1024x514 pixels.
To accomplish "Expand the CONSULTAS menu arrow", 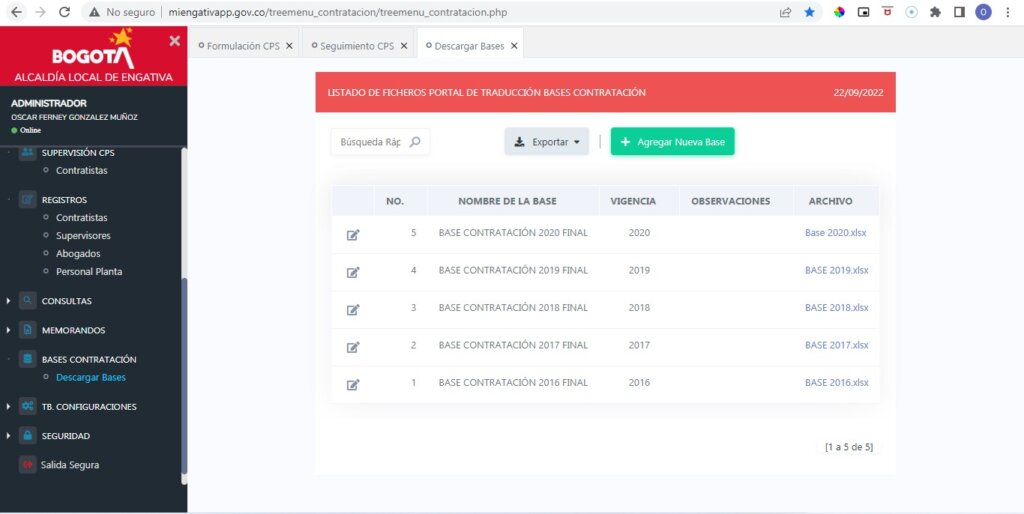I will [x=8, y=301].
